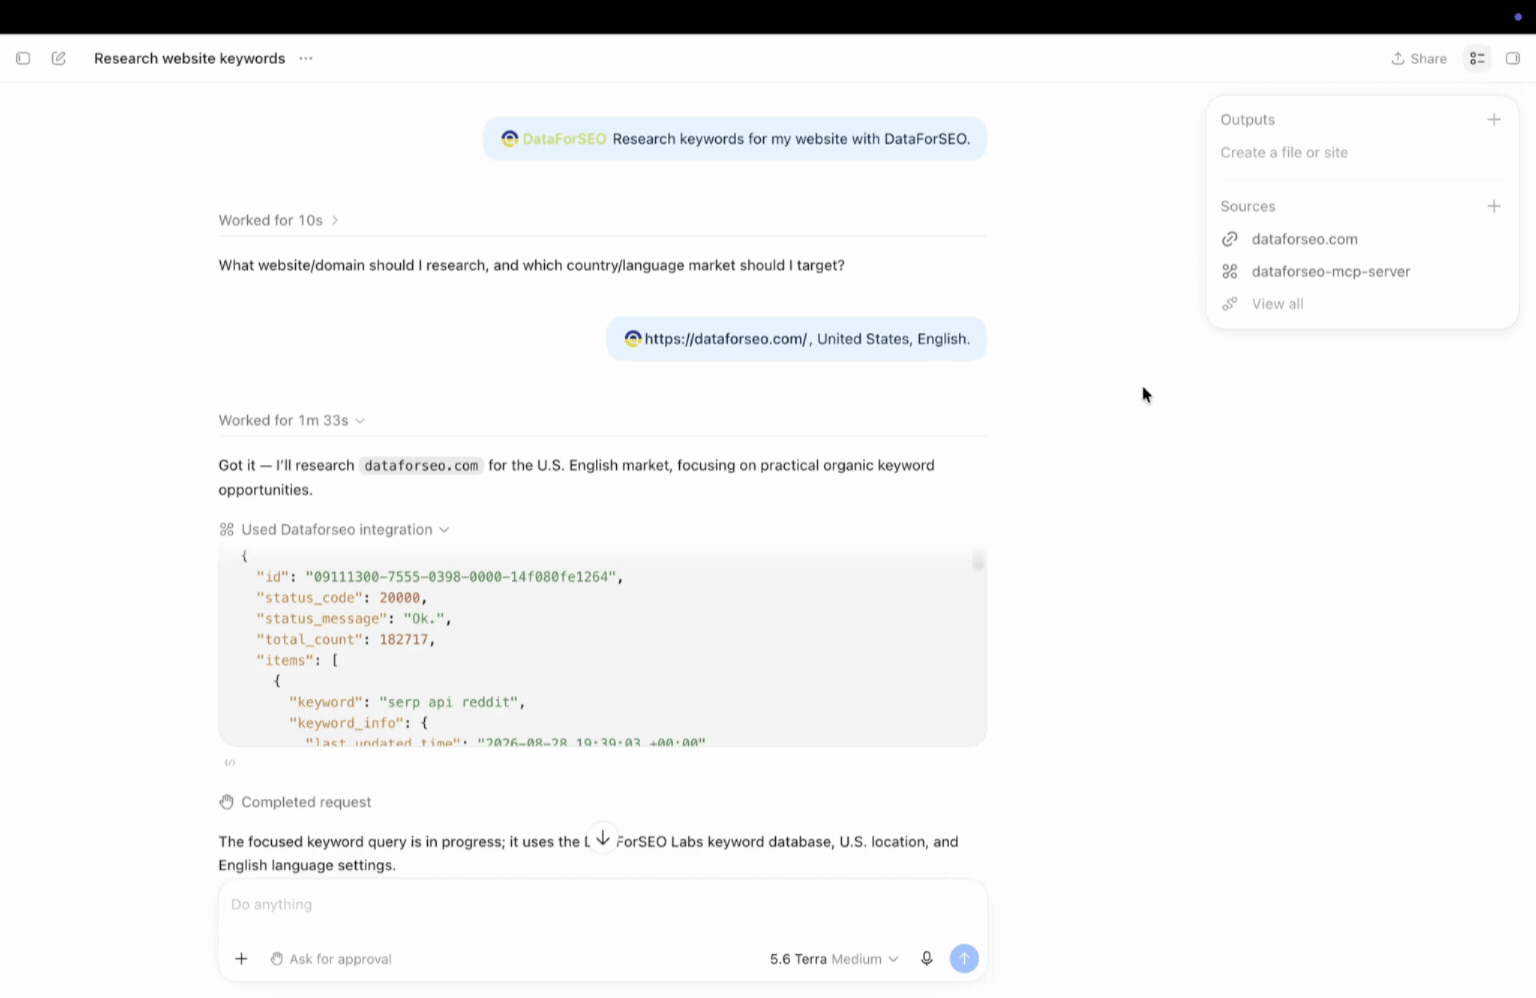Toggle the outputs and sources panel icon
1536x998 pixels.
click(x=1477, y=58)
